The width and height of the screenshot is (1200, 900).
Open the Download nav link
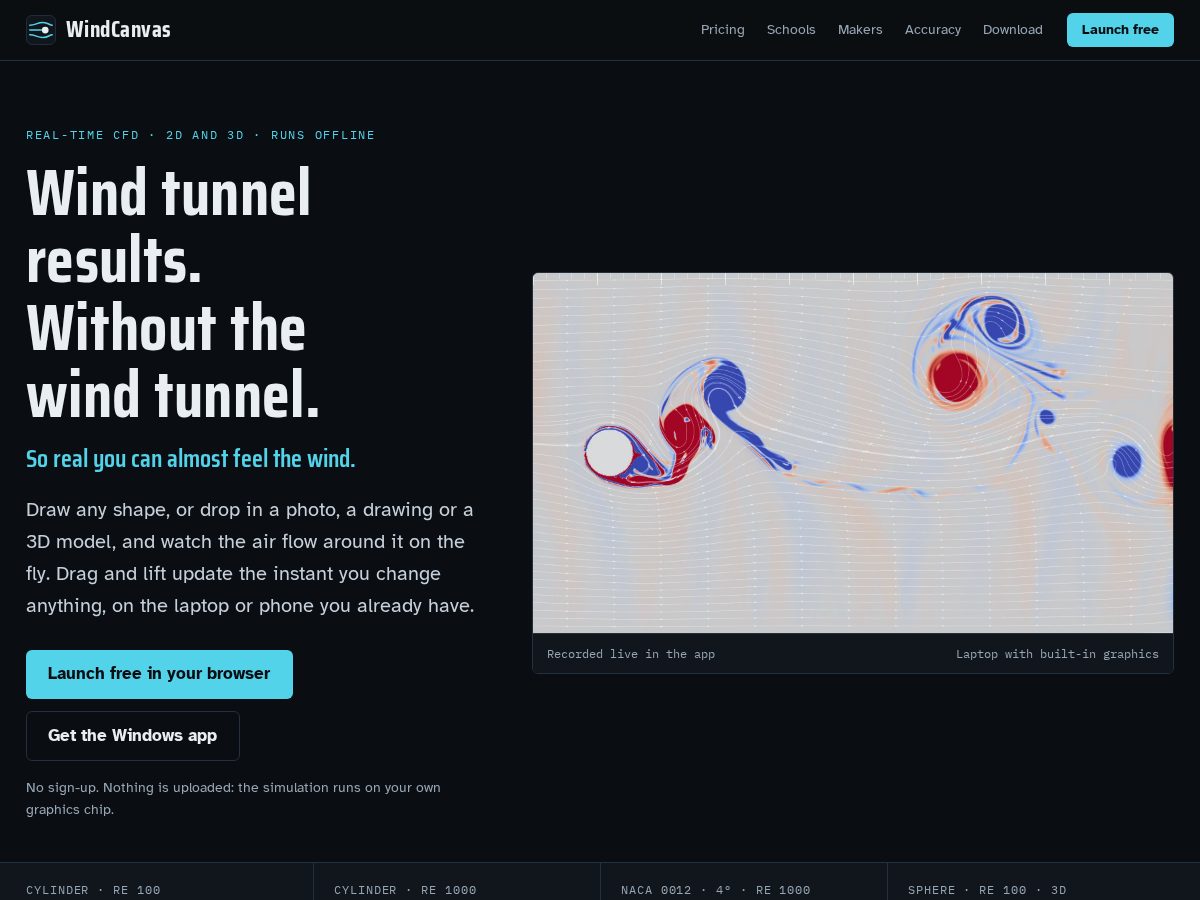(x=1013, y=30)
